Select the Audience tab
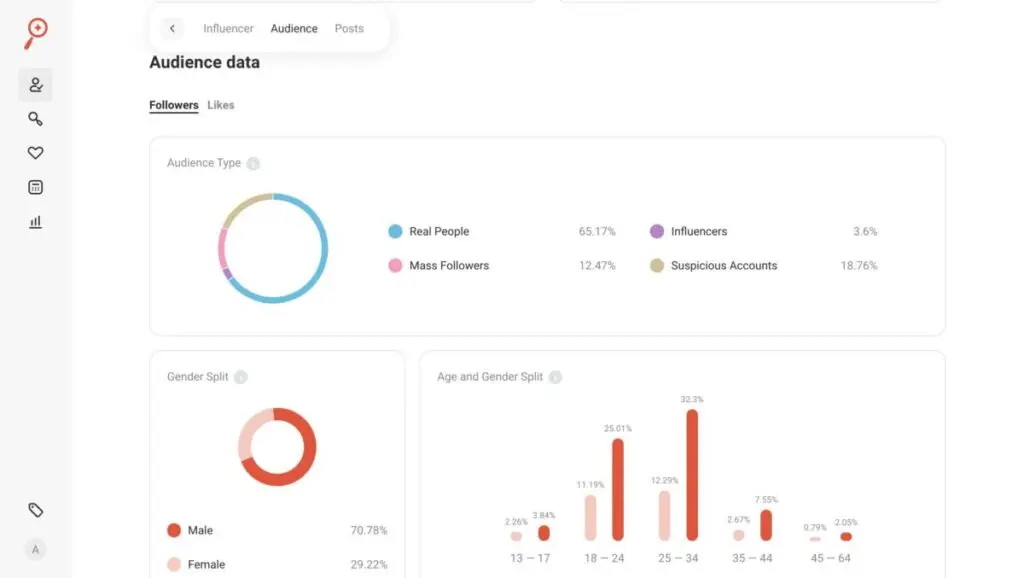 pyautogui.click(x=294, y=29)
